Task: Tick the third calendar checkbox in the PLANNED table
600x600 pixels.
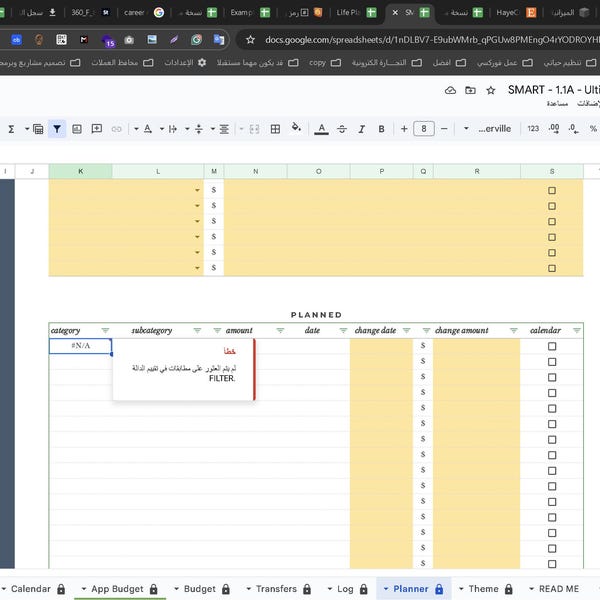Action: [x=552, y=378]
